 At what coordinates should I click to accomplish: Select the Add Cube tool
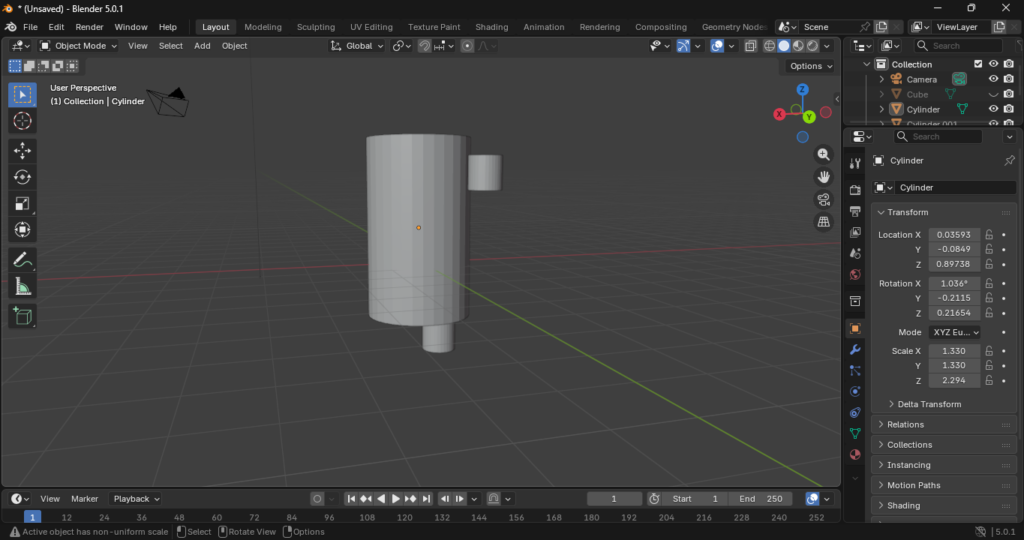point(23,317)
